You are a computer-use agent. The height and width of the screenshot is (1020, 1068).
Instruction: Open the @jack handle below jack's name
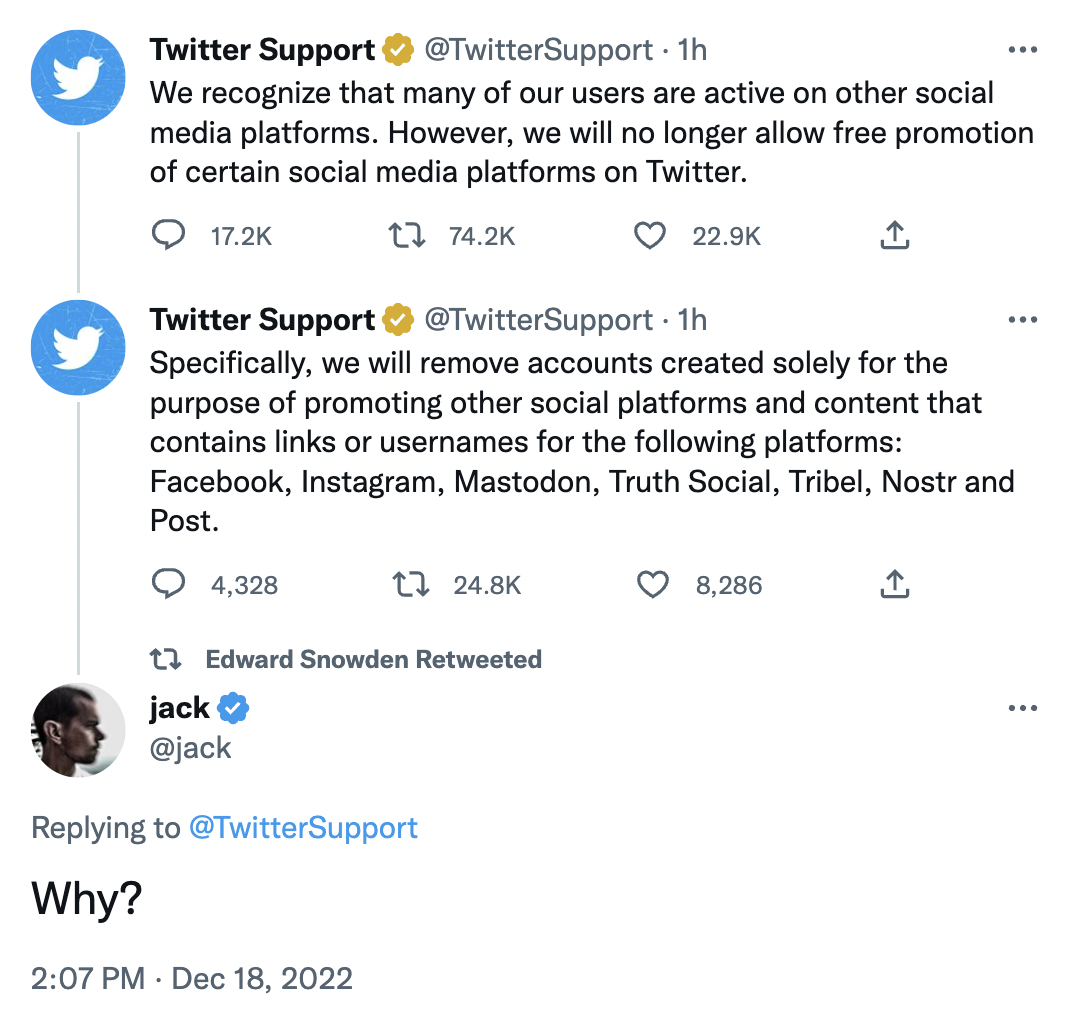[190, 748]
